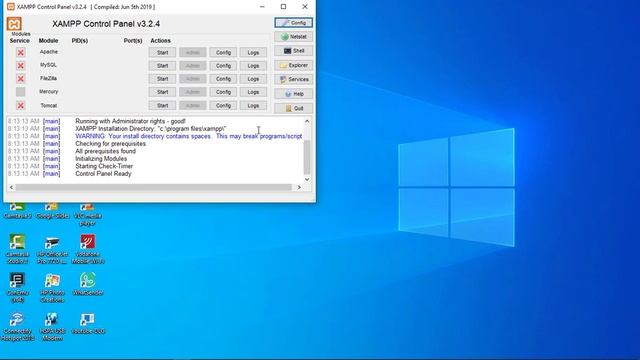Minimize the XAMPP Control Panel window
Image resolution: width=640 pixels, height=360 pixels.
point(262,7)
